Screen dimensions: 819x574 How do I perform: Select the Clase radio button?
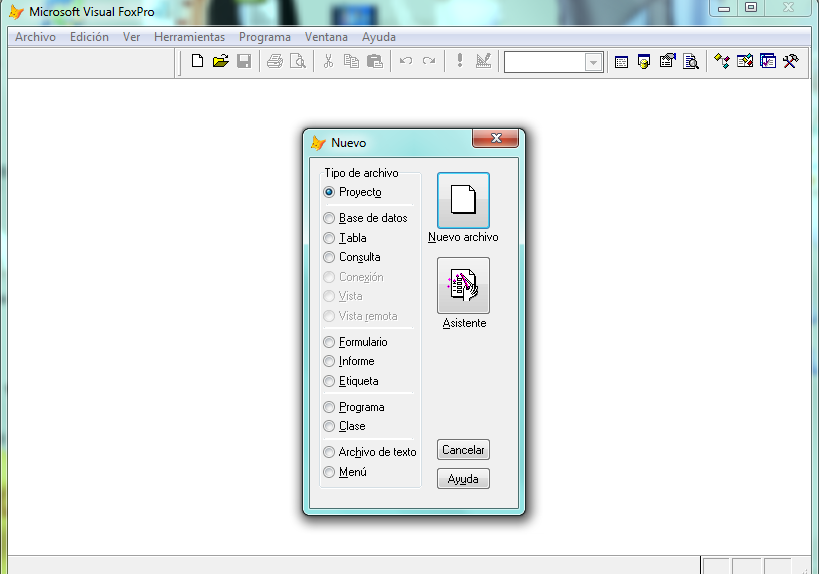tap(329, 426)
